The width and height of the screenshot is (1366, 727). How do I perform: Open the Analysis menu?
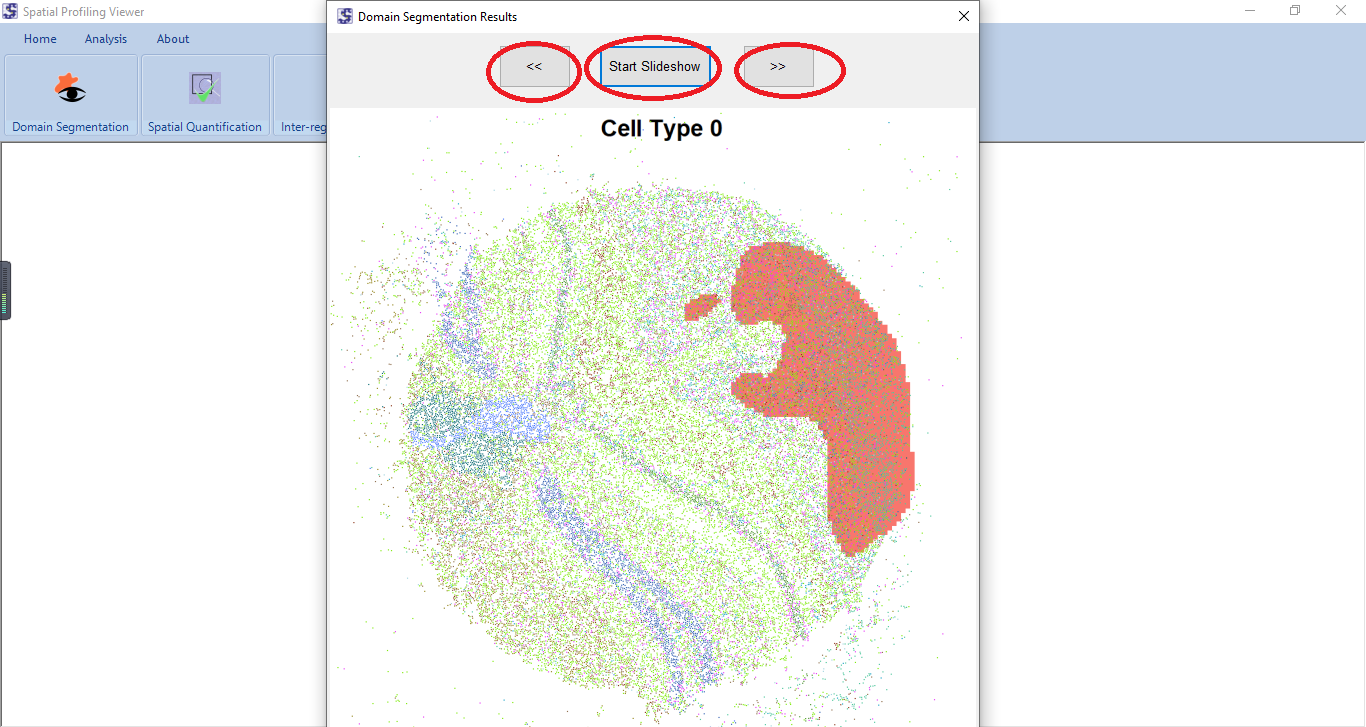coord(106,39)
